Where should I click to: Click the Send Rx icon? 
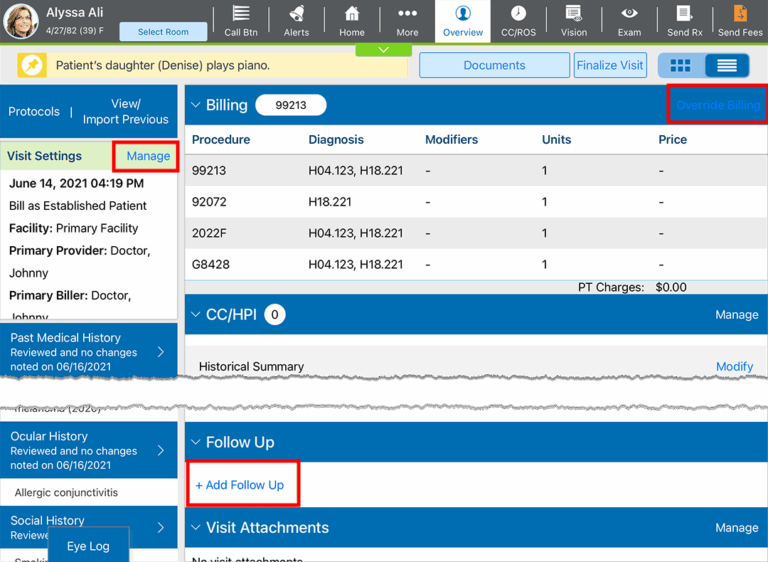point(684,20)
